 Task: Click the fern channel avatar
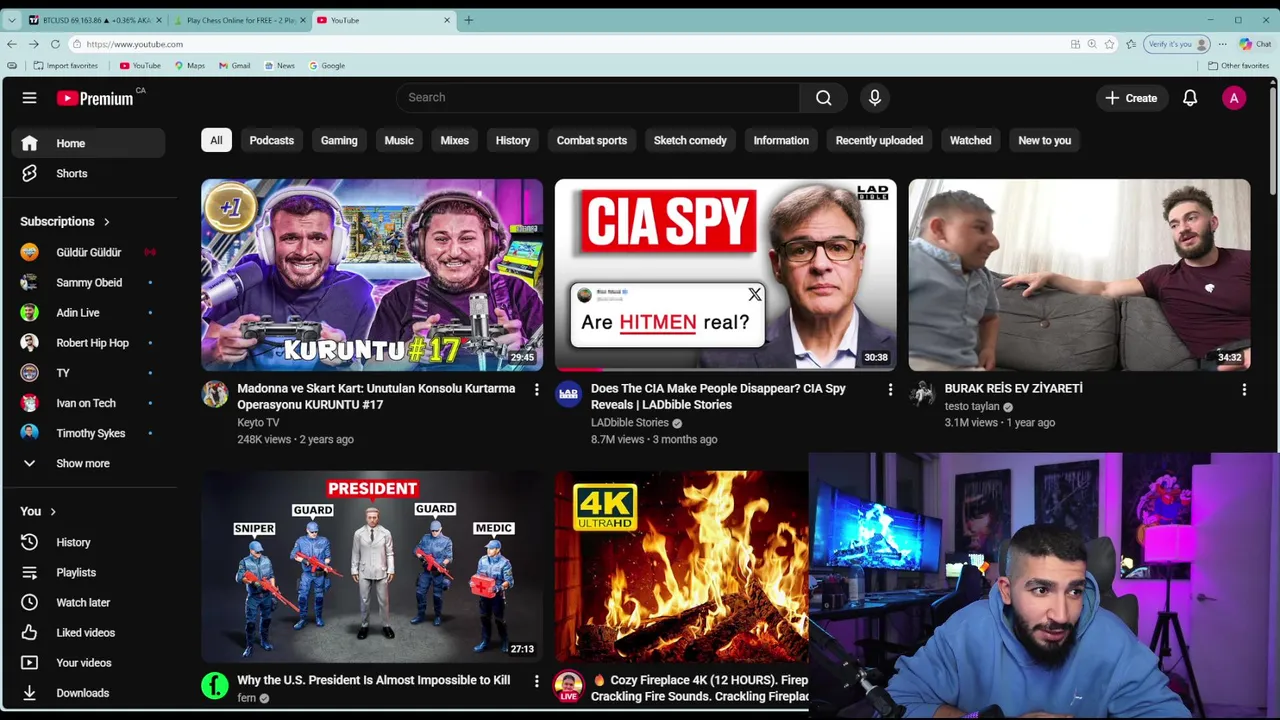[x=215, y=685]
